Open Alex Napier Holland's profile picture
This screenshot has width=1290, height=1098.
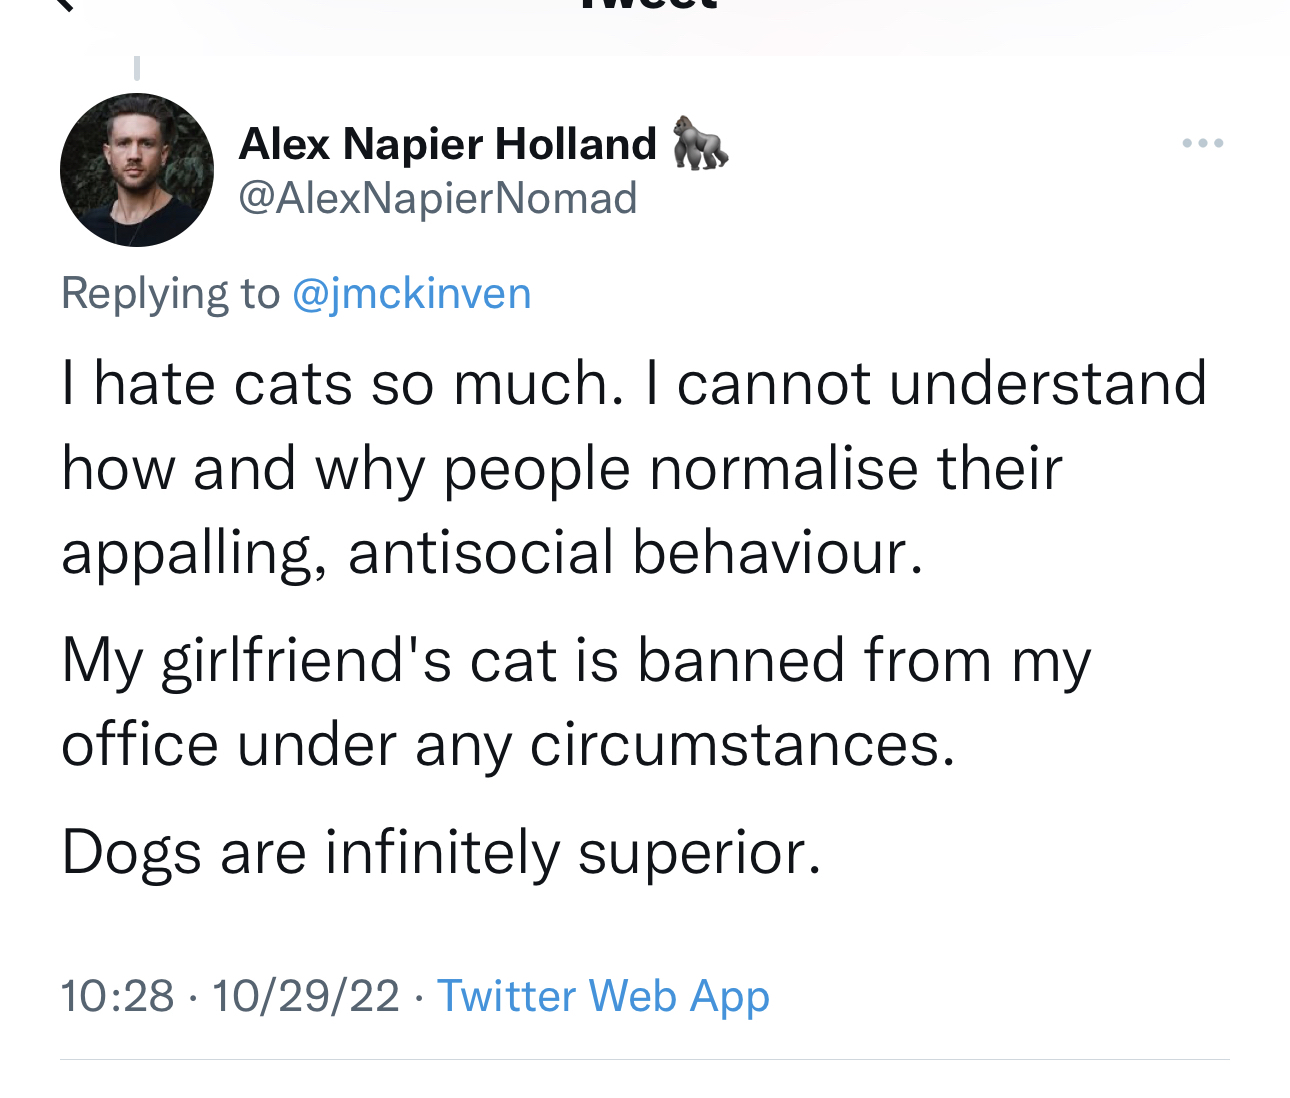coord(137,170)
